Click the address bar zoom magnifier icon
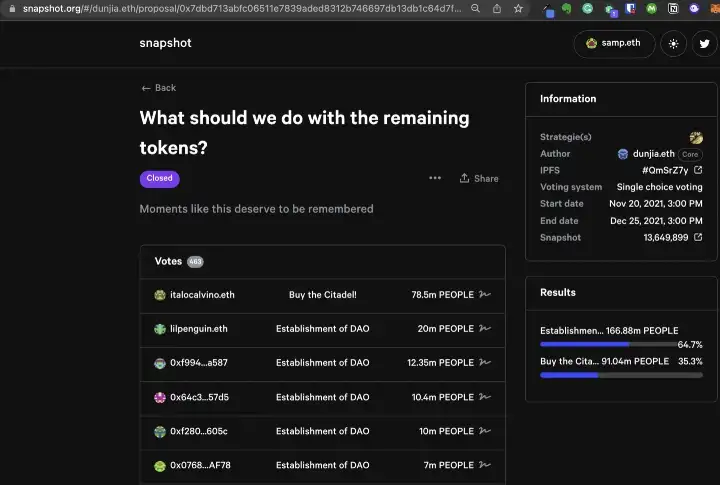The height and width of the screenshot is (485, 720). [475, 8]
